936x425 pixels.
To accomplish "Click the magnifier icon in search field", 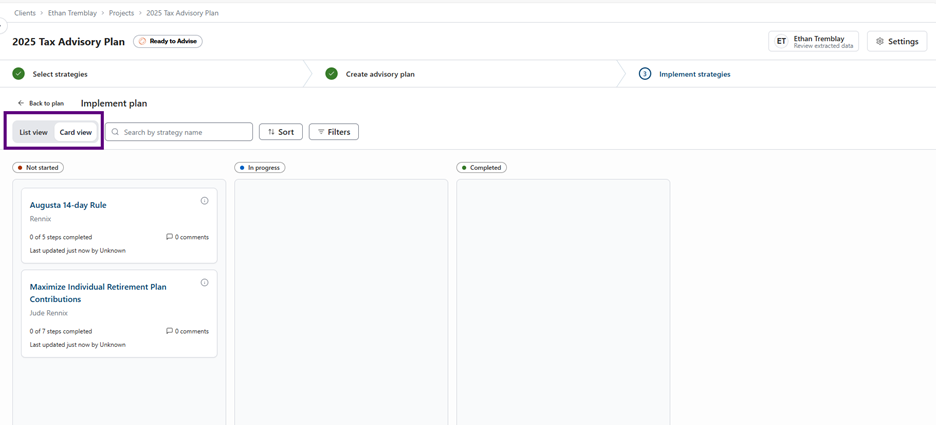I will (115, 132).
